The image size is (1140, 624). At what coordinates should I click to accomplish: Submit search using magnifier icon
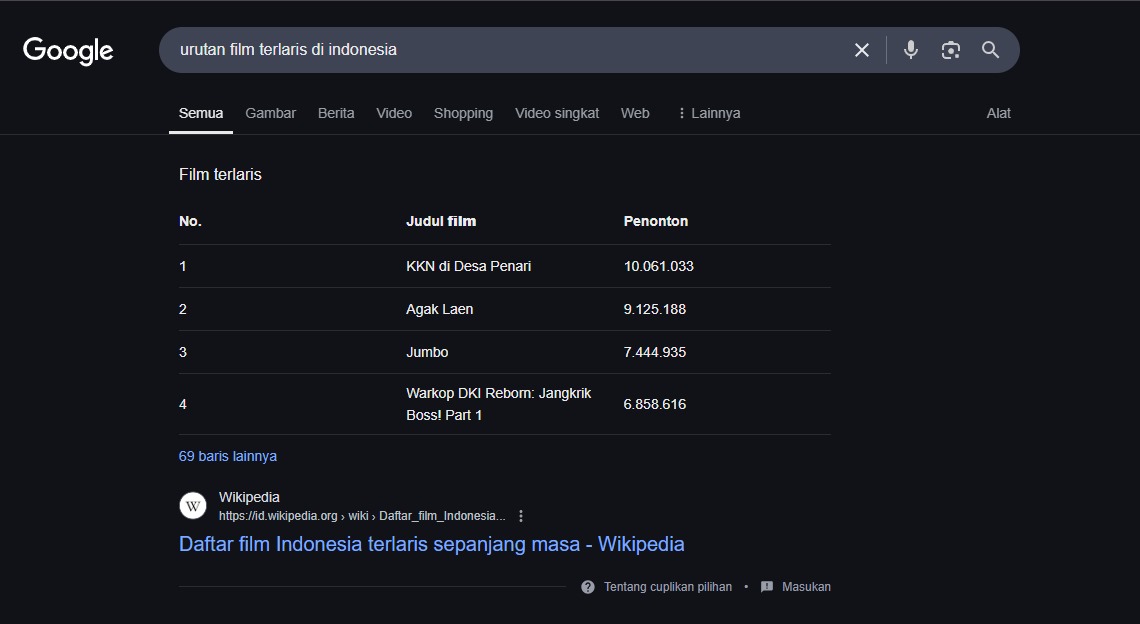tap(990, 50)
